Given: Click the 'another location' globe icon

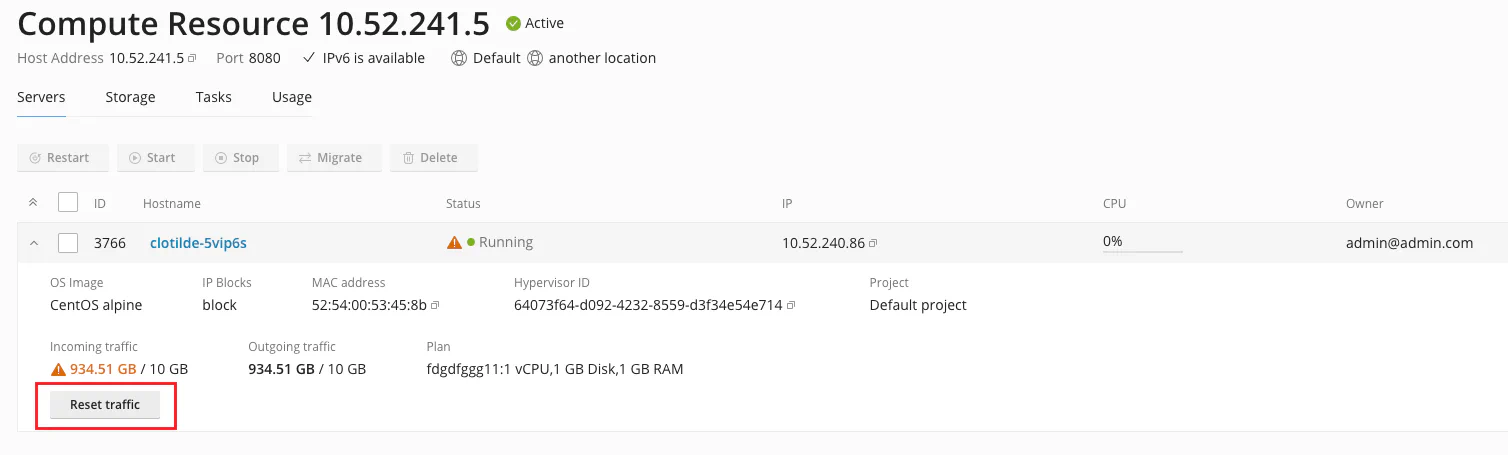Looking at the screenshot, I should pyautogui.click(x=535, y=58).
